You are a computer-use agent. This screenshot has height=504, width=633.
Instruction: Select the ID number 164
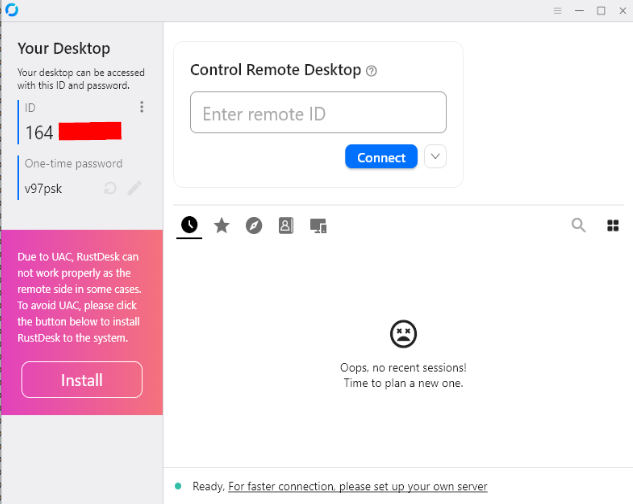(39, 132)
